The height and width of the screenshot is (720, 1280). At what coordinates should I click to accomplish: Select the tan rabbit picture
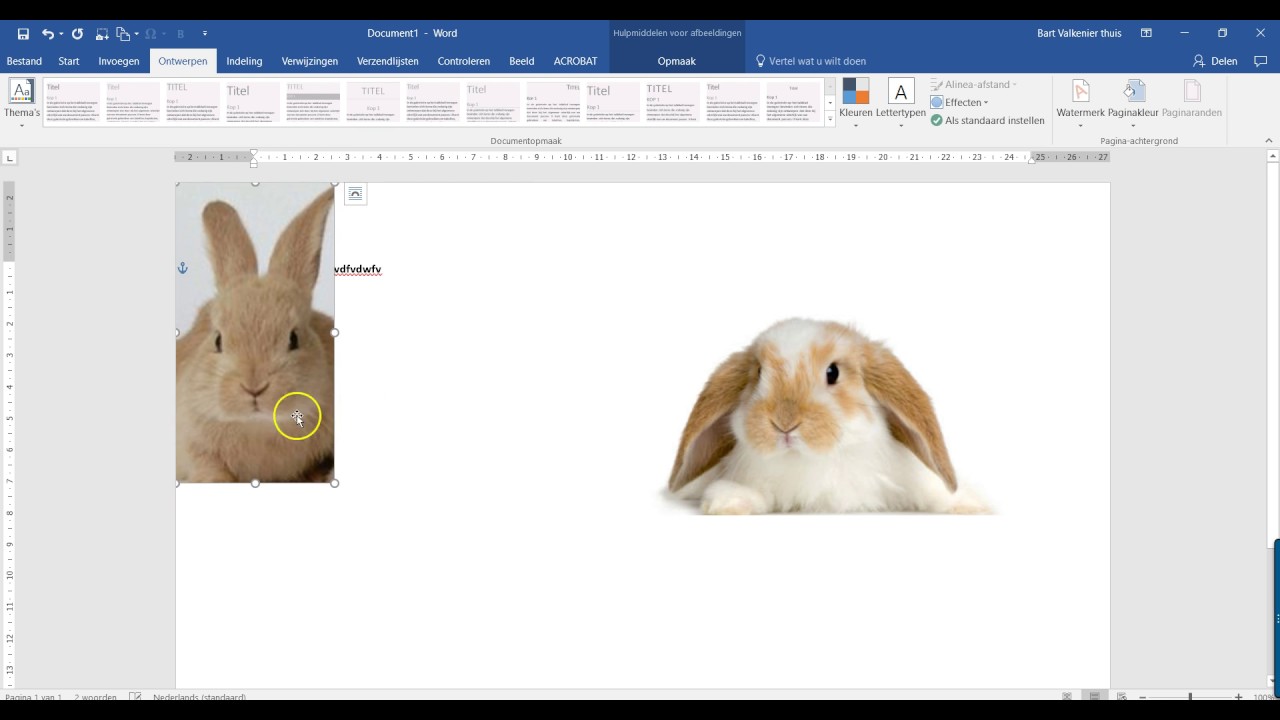(255, 333)
